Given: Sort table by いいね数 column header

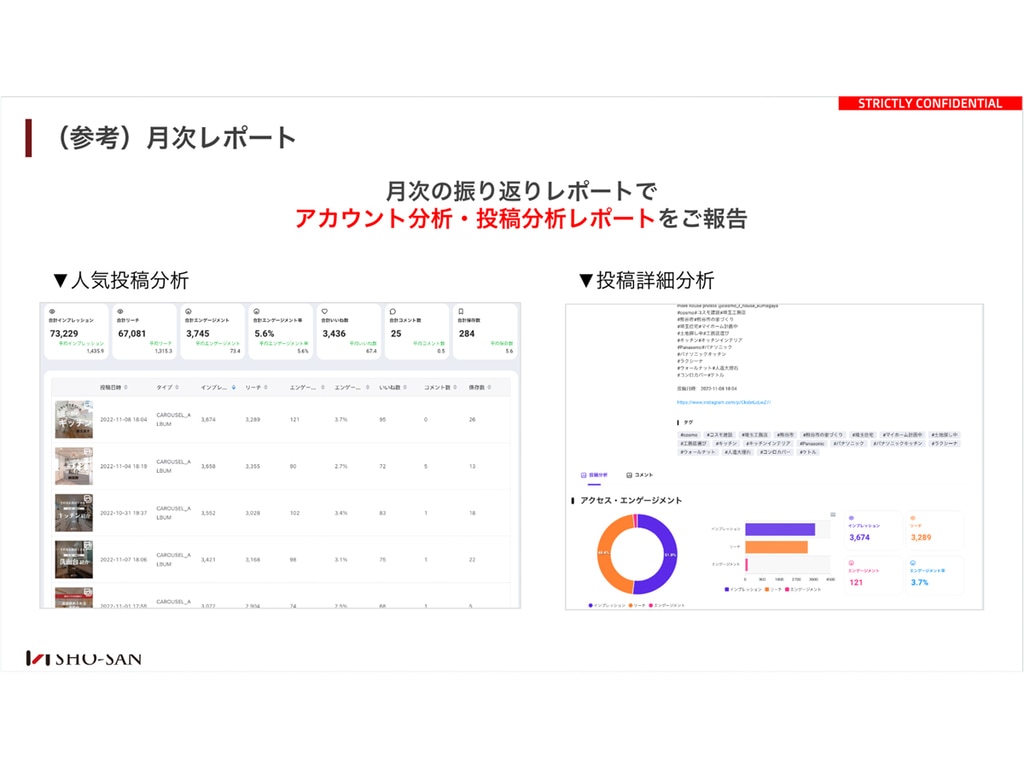Looking at the screenshot, I should point(390,387).
